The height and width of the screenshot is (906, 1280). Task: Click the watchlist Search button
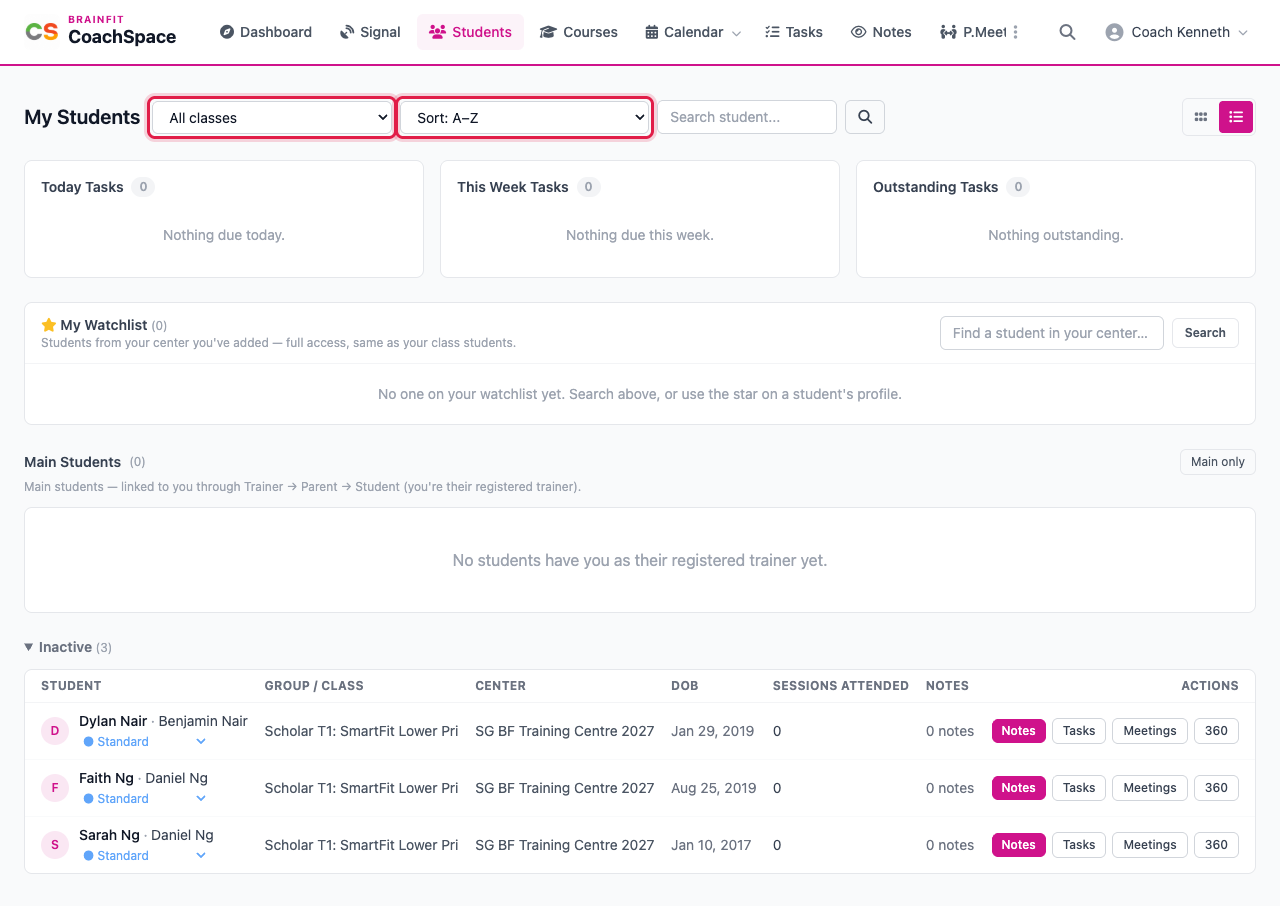pyautogui.click(x=1205, y=333)
